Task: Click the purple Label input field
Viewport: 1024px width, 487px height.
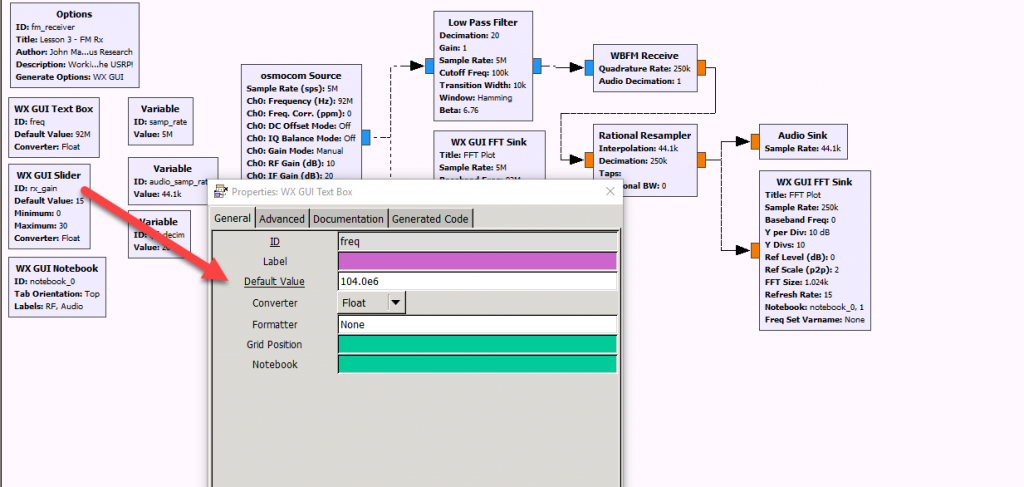Action: [x=477, y=261]
